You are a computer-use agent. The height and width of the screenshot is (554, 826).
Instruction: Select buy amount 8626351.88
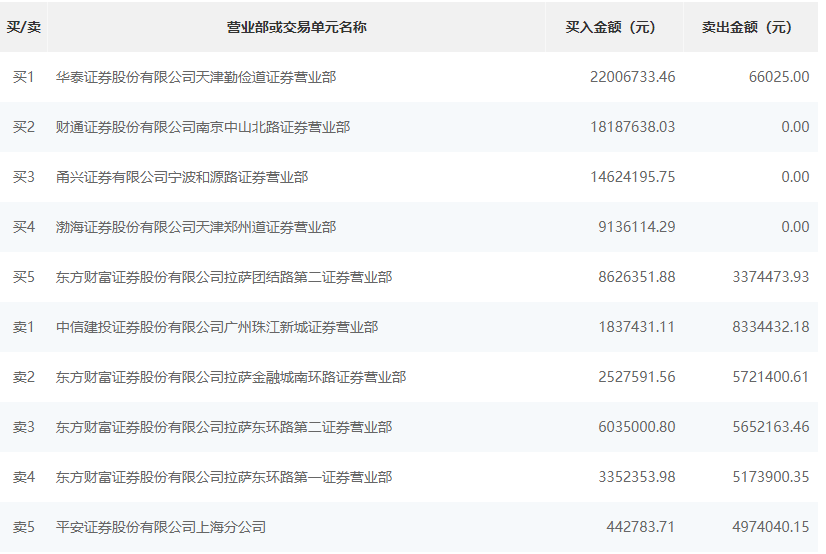(636, 277)
